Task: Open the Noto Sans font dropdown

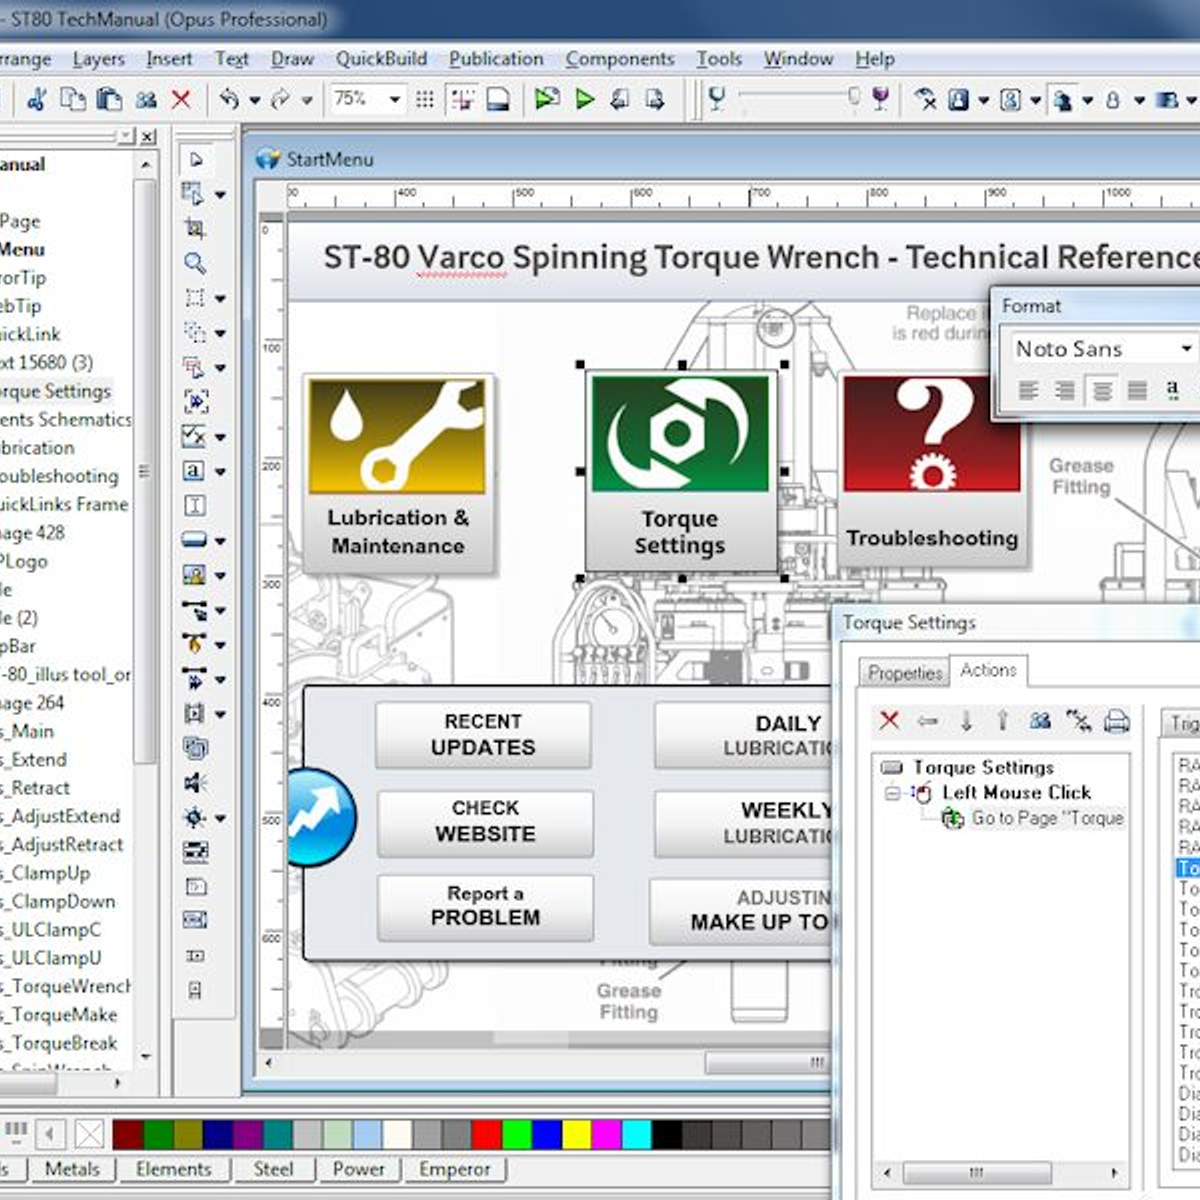Action: coord(1186,349)
